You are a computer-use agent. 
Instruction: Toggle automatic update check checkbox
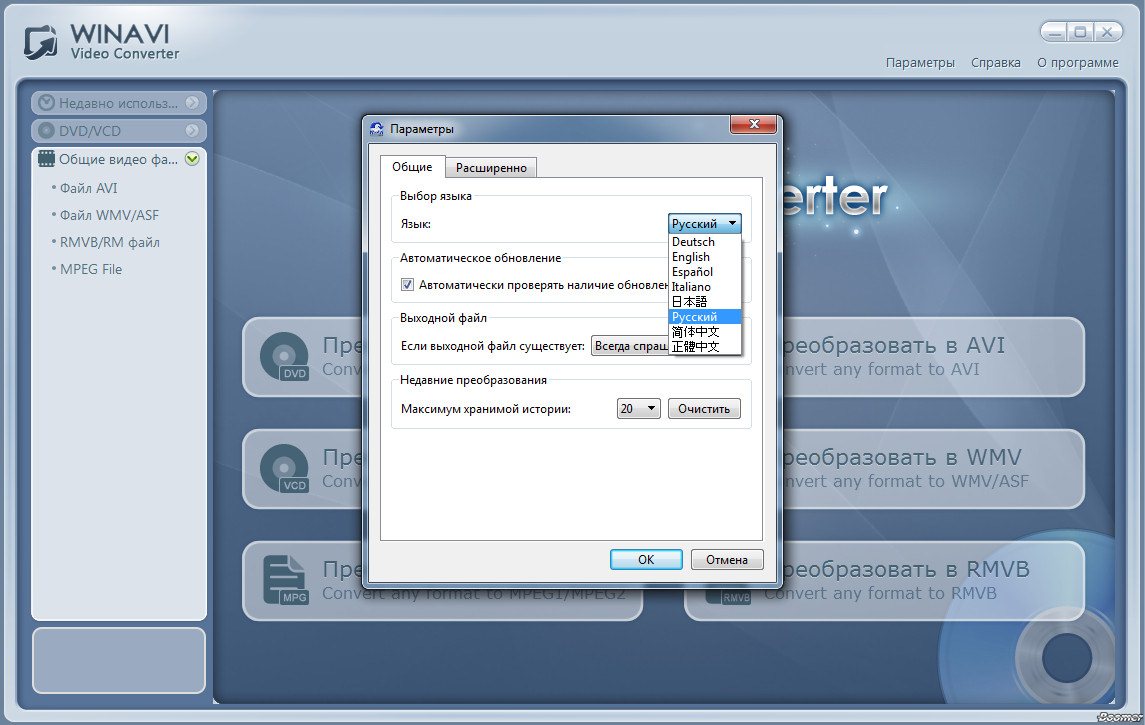(x=407, y=285)
